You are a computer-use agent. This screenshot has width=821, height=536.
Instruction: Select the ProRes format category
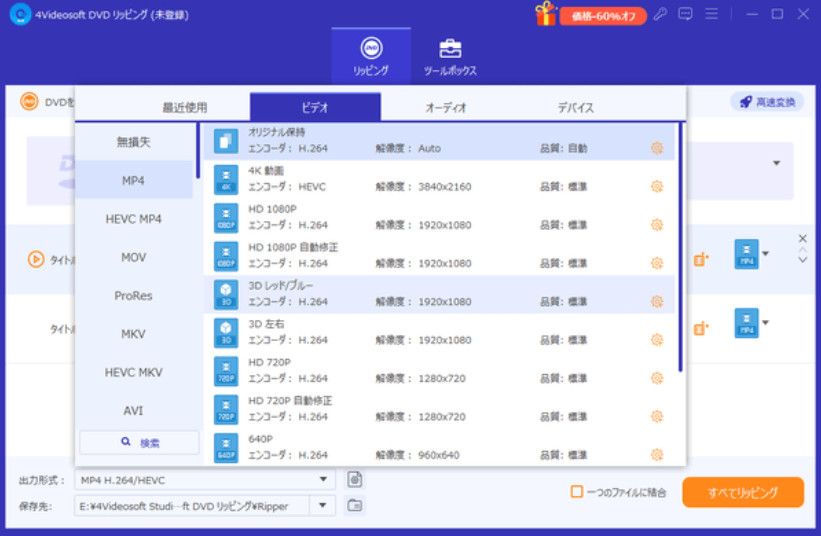[134, 295]
